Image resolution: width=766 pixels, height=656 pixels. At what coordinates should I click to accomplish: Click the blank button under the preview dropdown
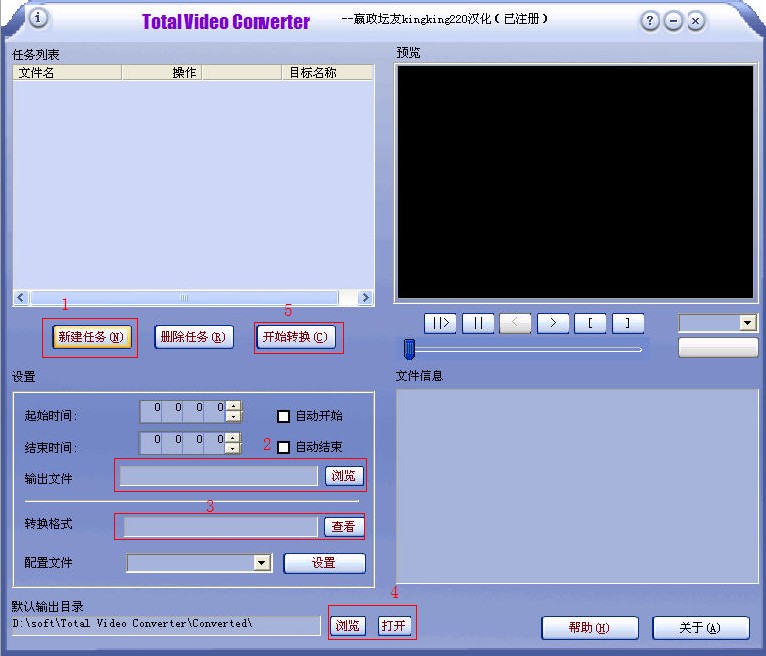point(718,348)
